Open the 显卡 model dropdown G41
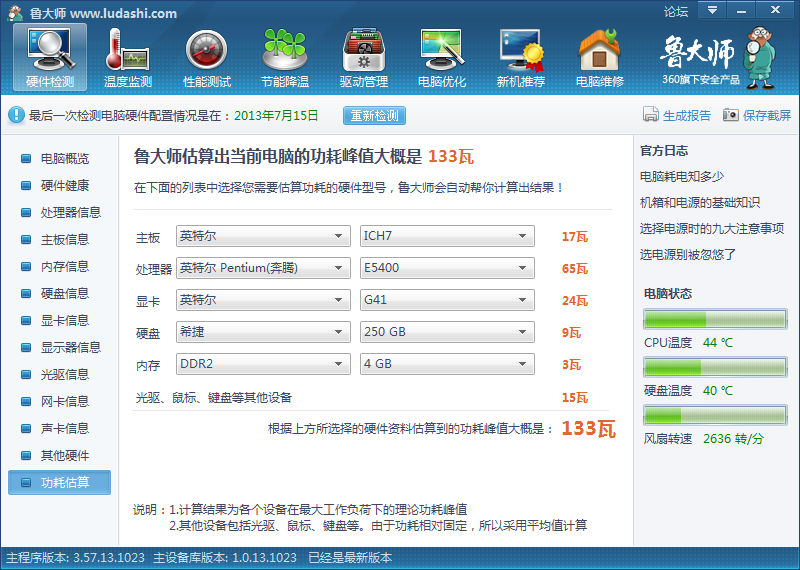The width and height of the screenshot is (800, 570). (447, 300)
